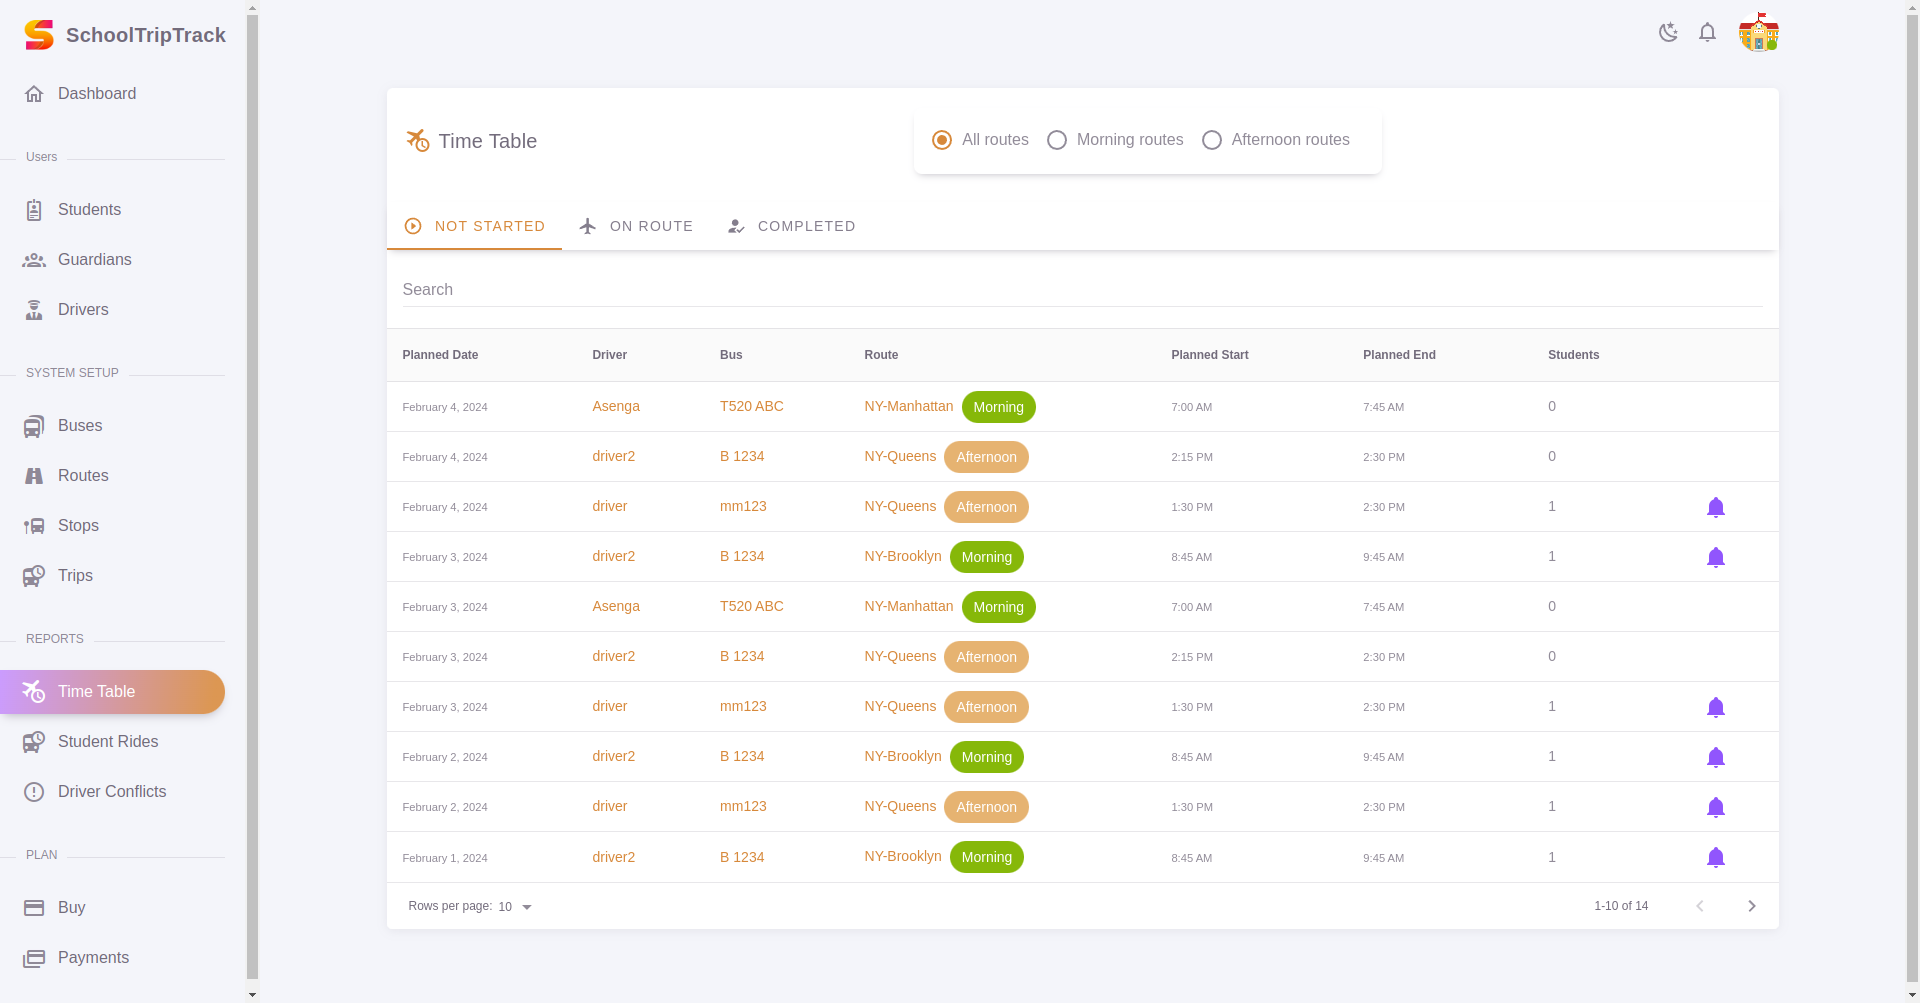Screen dimensions: 1920x1003
Task: Click next page arrow in the pagination
Action: click(1751, 906)
